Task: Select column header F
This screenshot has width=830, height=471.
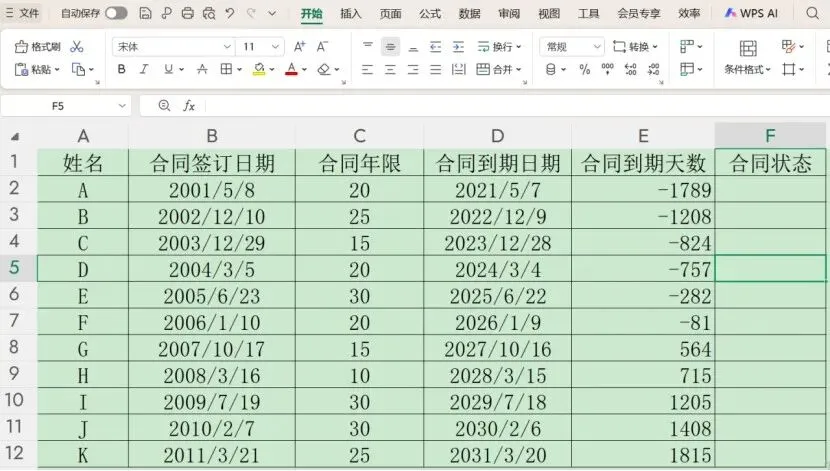Action: (x=770, y=135)
